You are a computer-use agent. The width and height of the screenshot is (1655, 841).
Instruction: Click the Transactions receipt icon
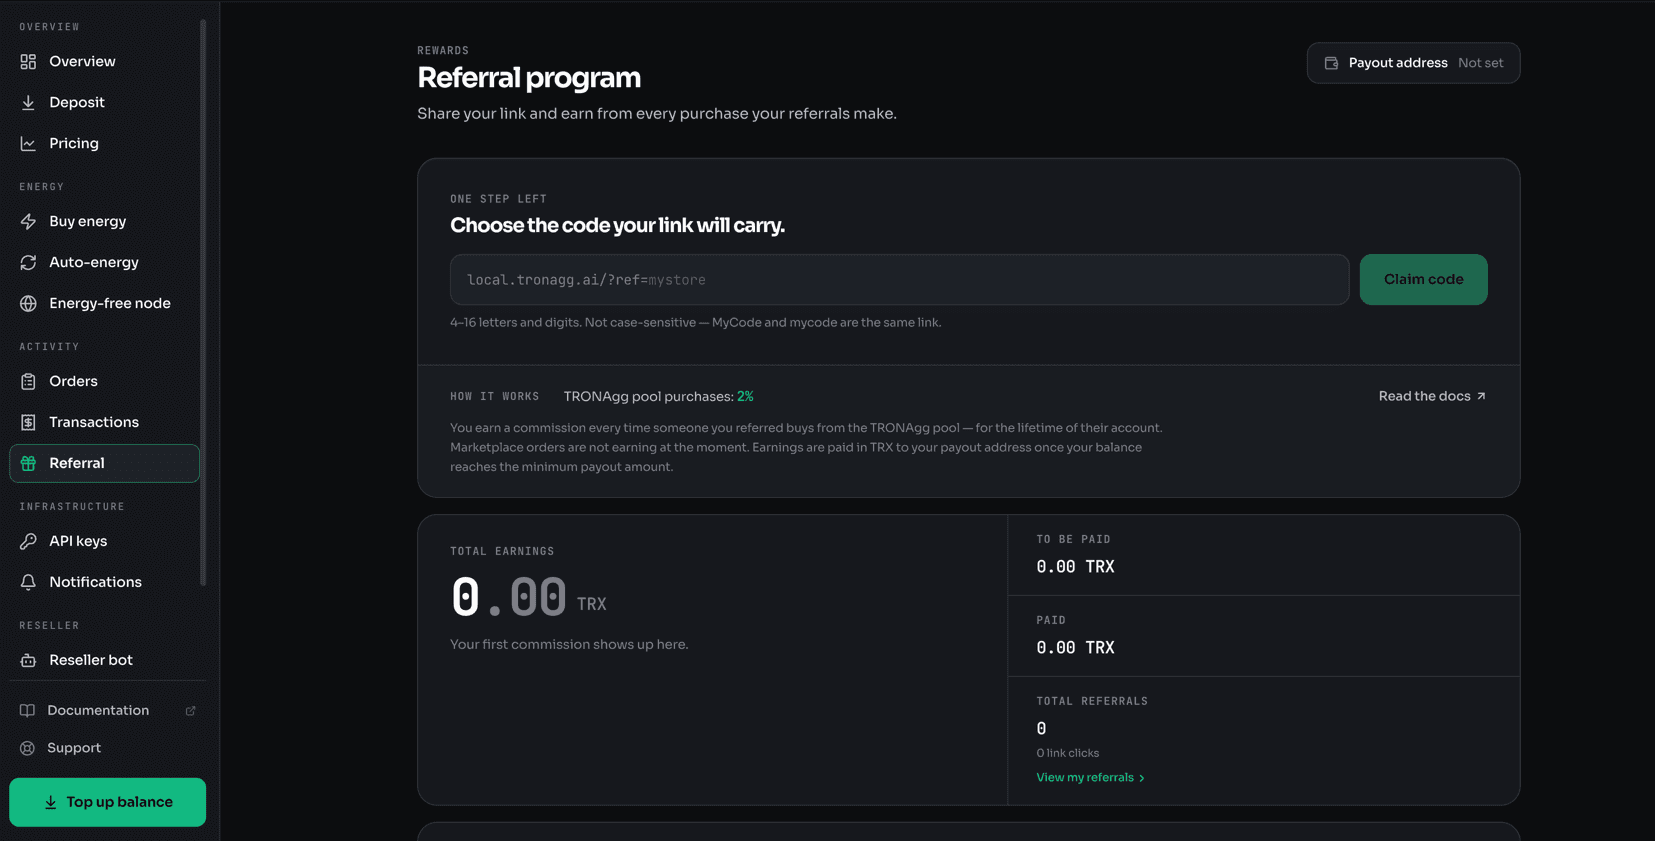tap(28, 423)
